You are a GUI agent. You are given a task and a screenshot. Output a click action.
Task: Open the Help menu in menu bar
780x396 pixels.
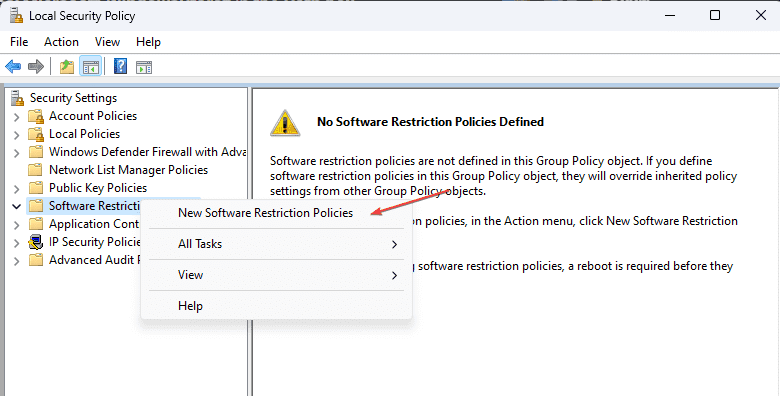(x=148, y=42)
